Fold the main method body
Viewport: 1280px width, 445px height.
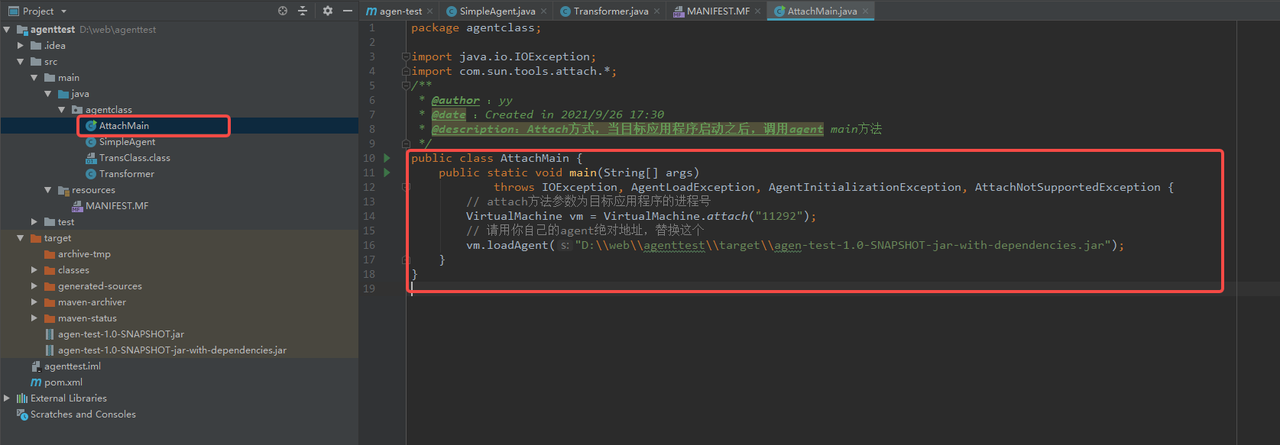coord(405,187)
